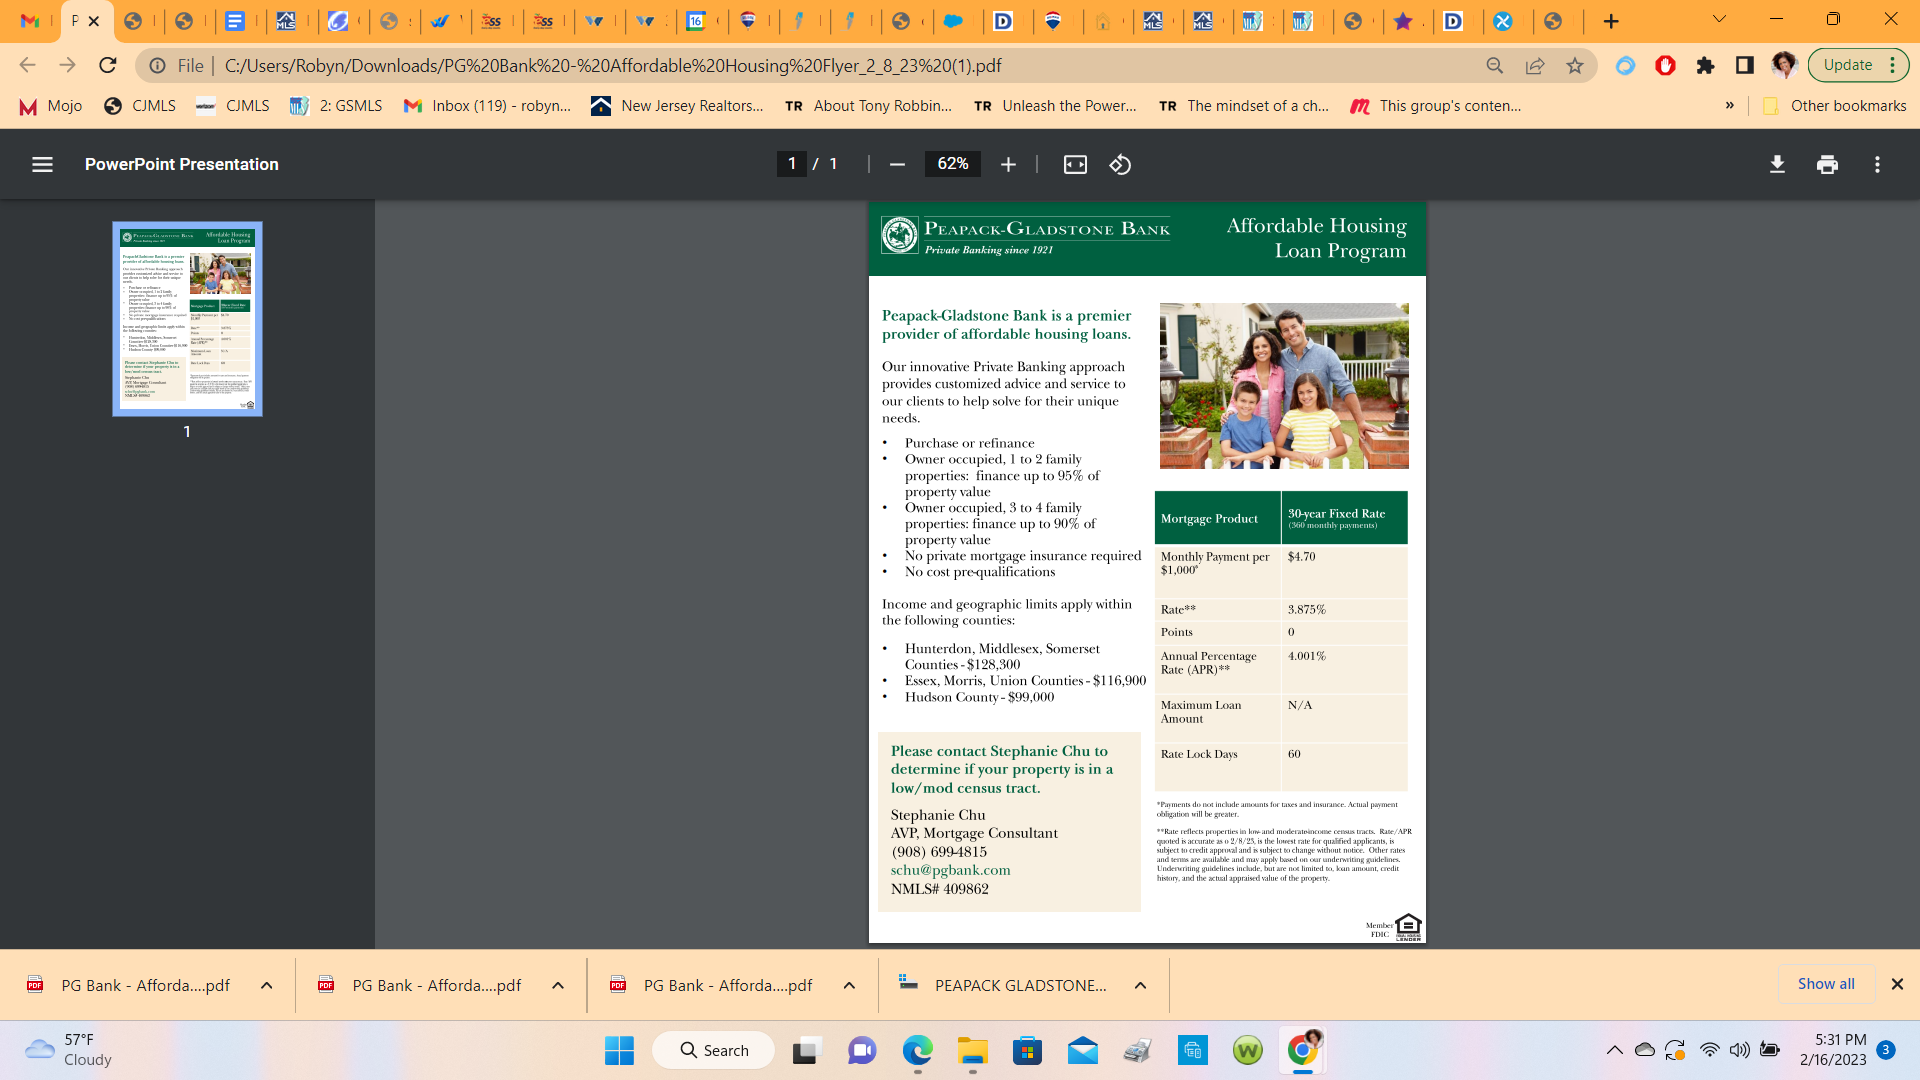Open the Chrome side panel
This screenshot has height=1080, width=1920.
[1745, 65]
